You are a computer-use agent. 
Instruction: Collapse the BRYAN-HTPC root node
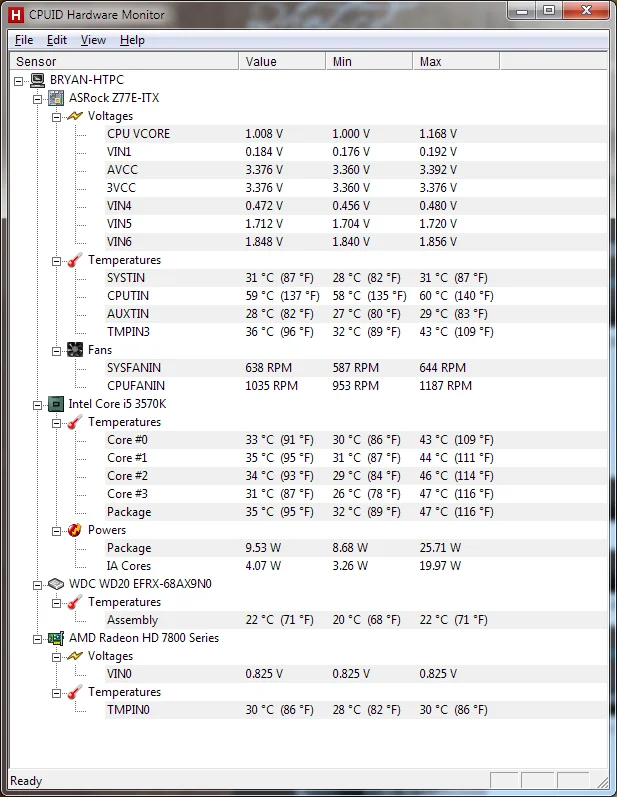(x=19, y=81)
